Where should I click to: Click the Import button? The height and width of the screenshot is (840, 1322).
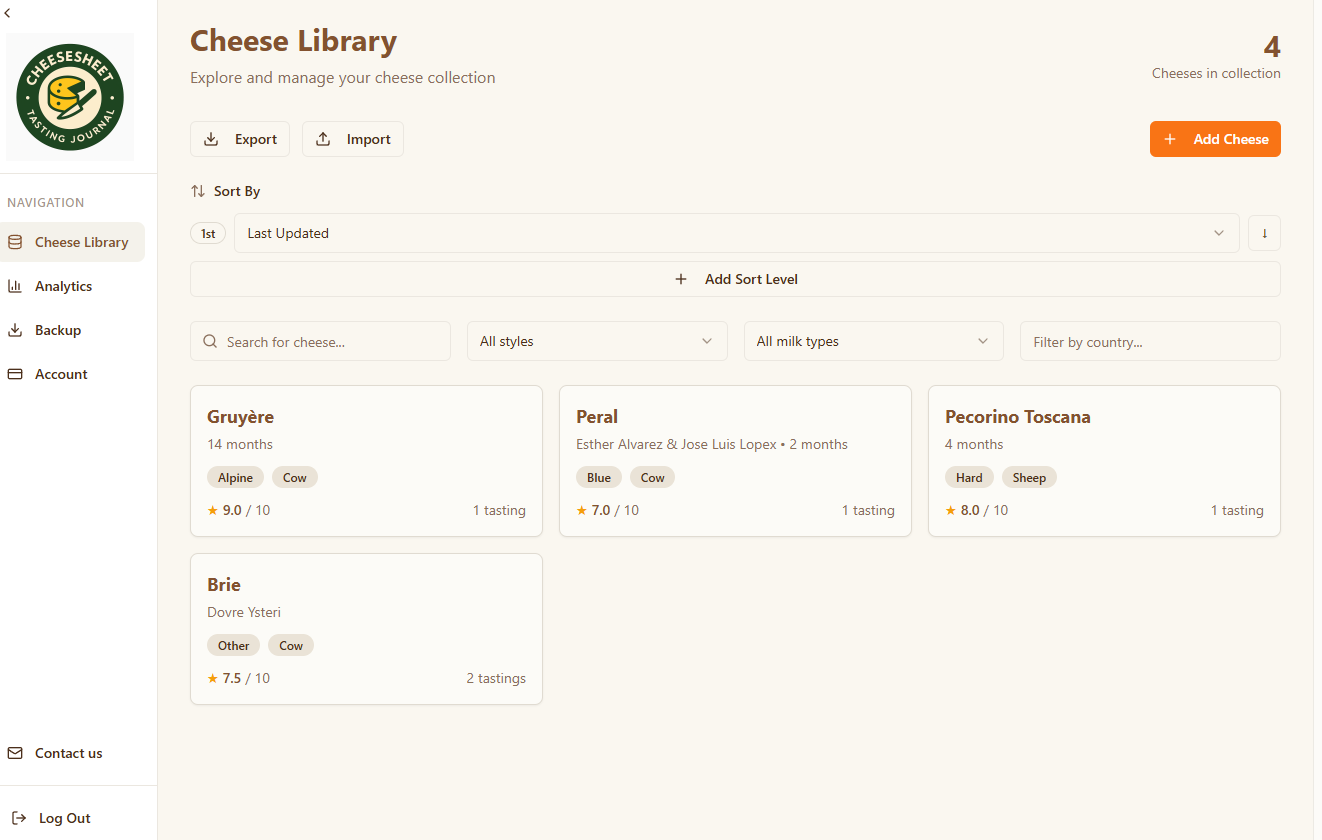[x=353, y=139]
